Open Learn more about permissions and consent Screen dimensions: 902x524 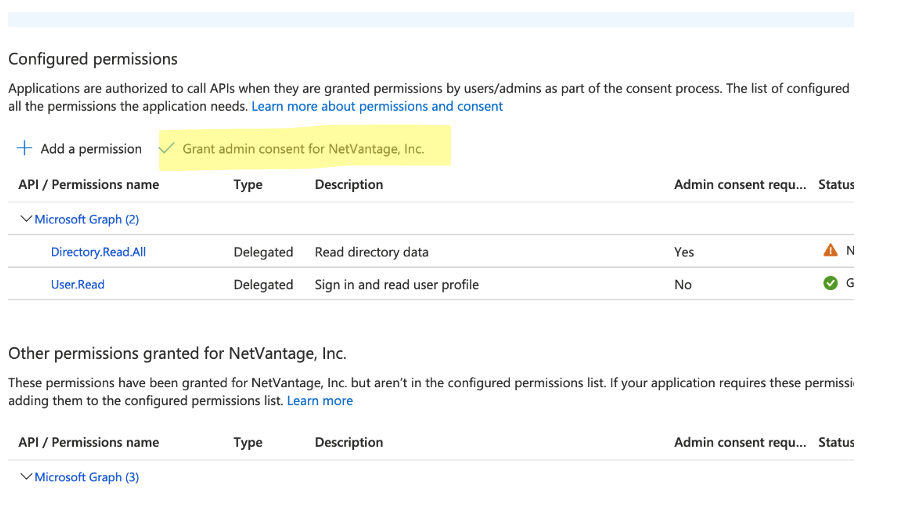click(377, 106)
